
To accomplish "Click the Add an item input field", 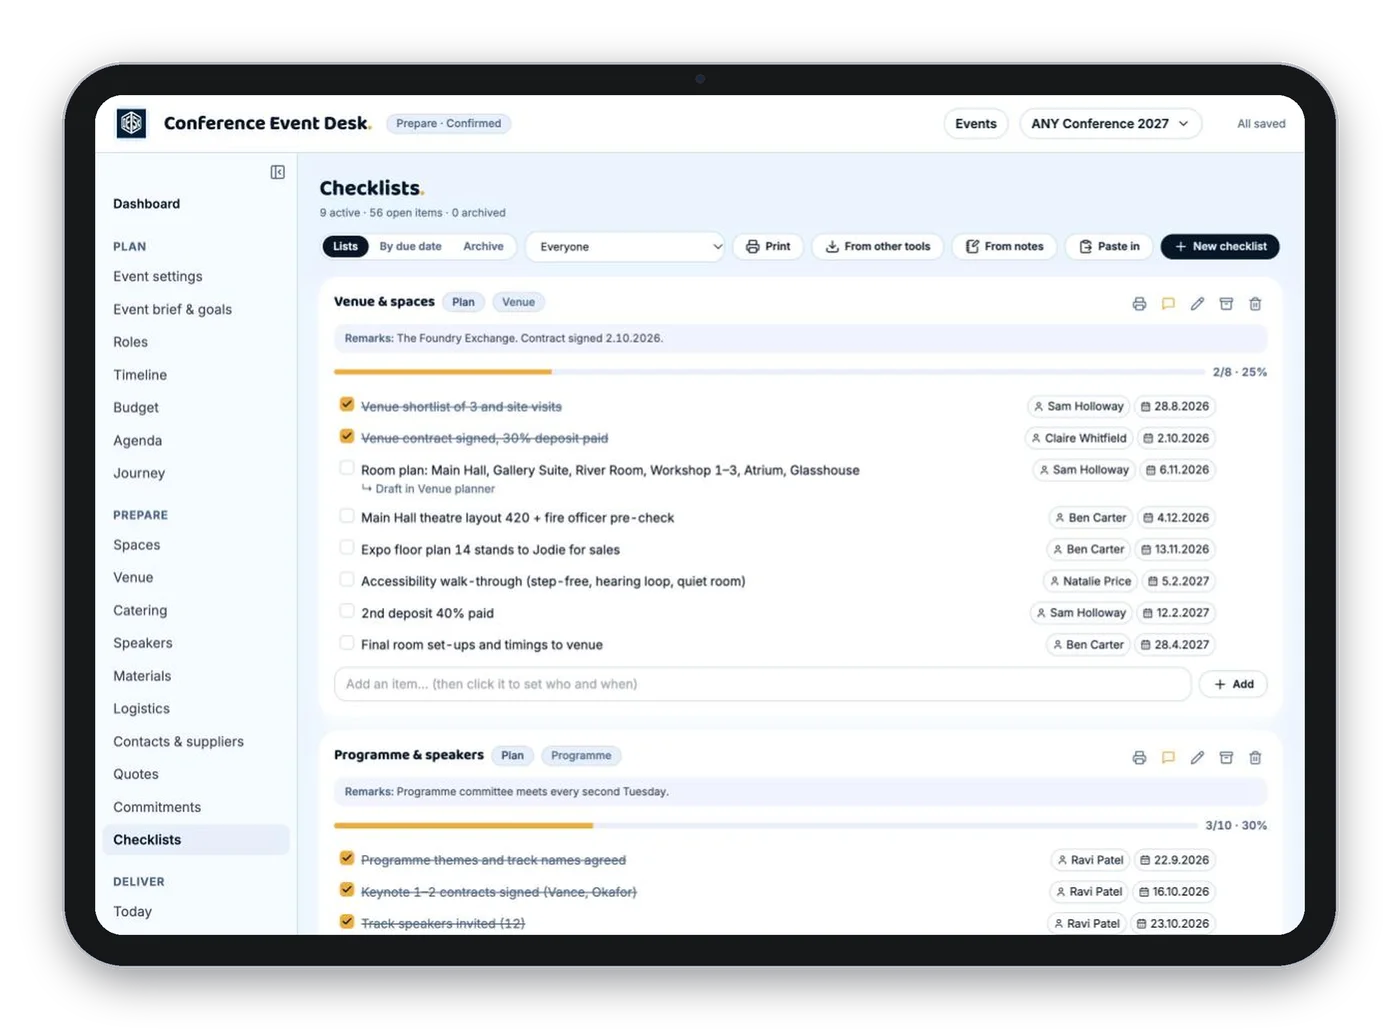I will (762, 684).
